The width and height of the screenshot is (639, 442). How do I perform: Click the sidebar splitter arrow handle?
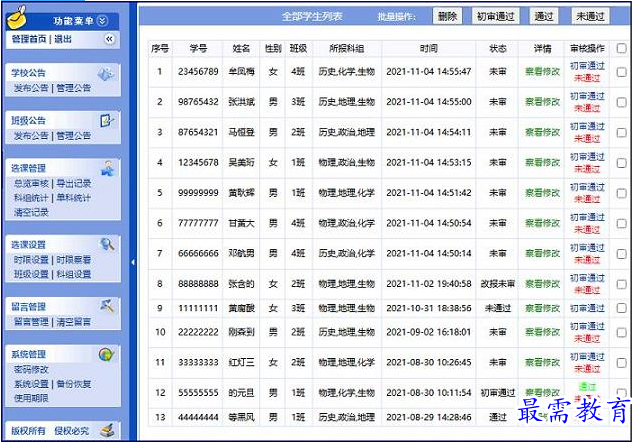coord(132,262)
